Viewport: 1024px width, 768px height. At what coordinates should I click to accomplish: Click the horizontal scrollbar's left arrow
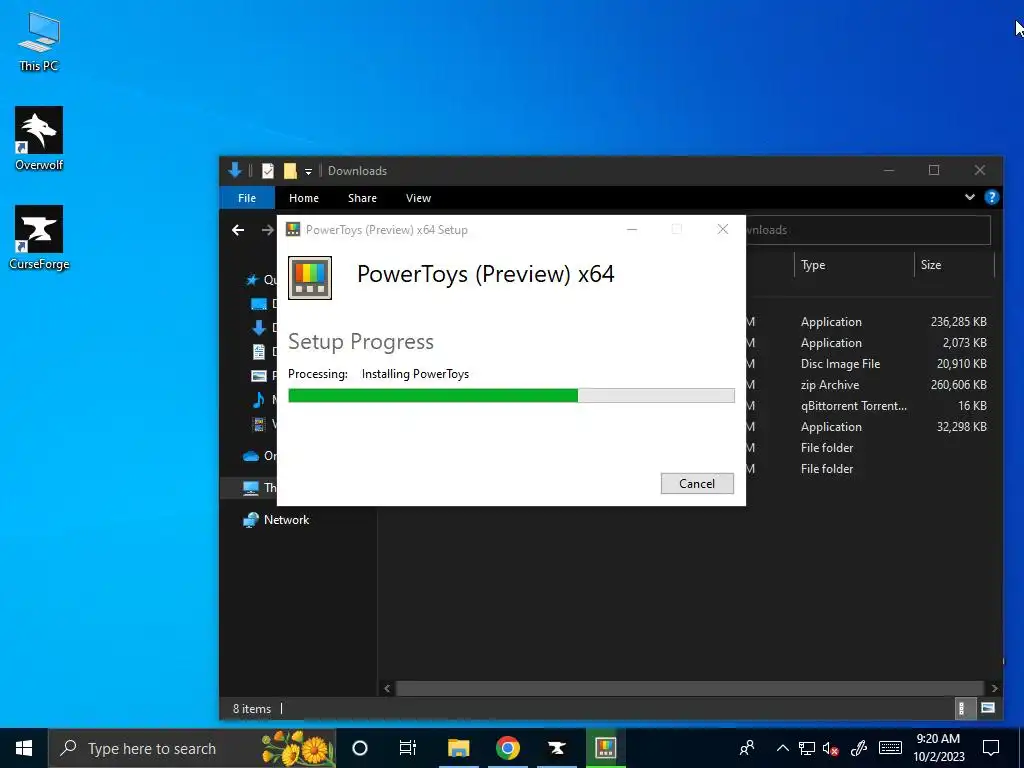tap(387, 688)
